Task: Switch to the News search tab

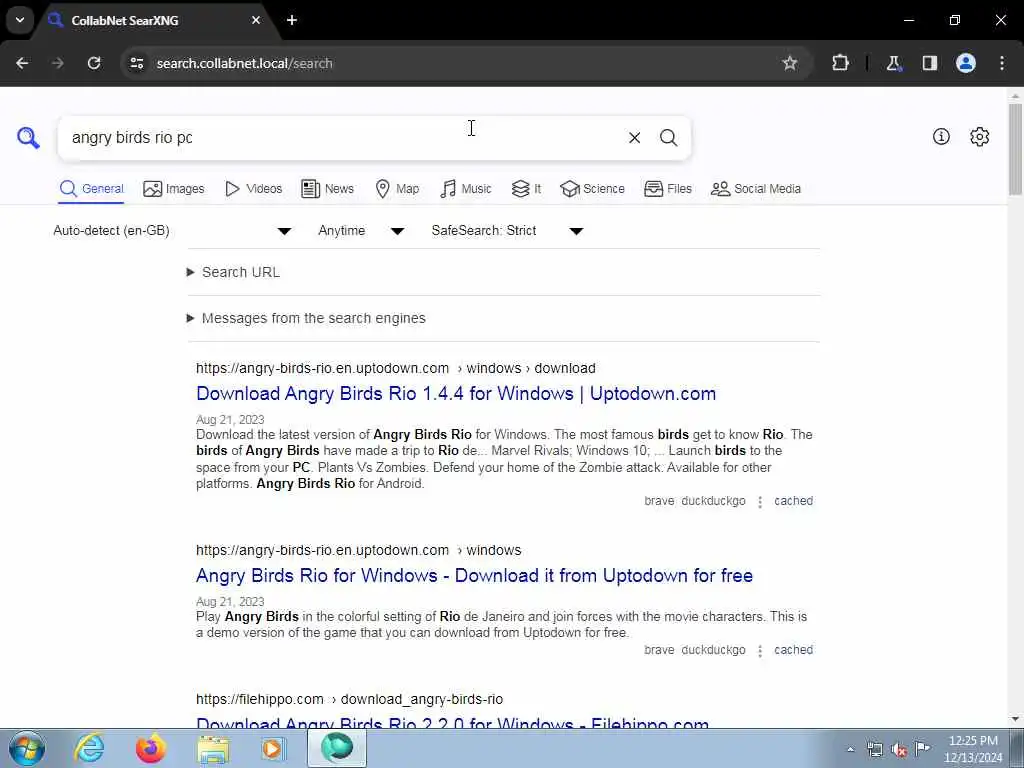Action: point(327,189)
